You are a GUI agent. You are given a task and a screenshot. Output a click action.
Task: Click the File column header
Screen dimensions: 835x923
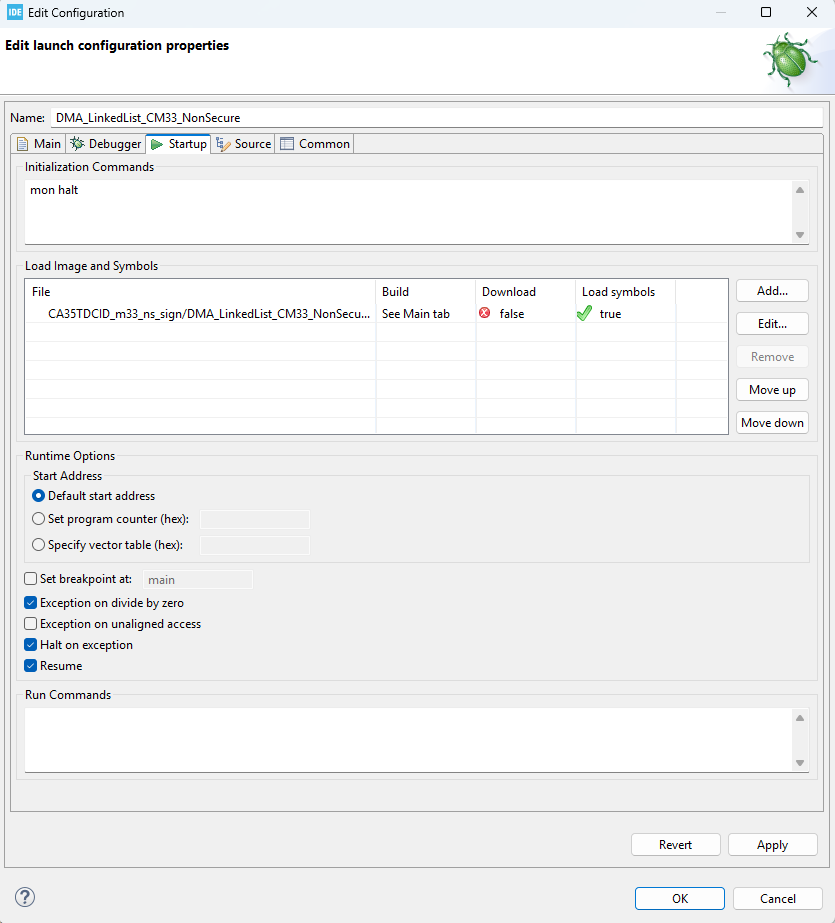[x=201, y=292]
